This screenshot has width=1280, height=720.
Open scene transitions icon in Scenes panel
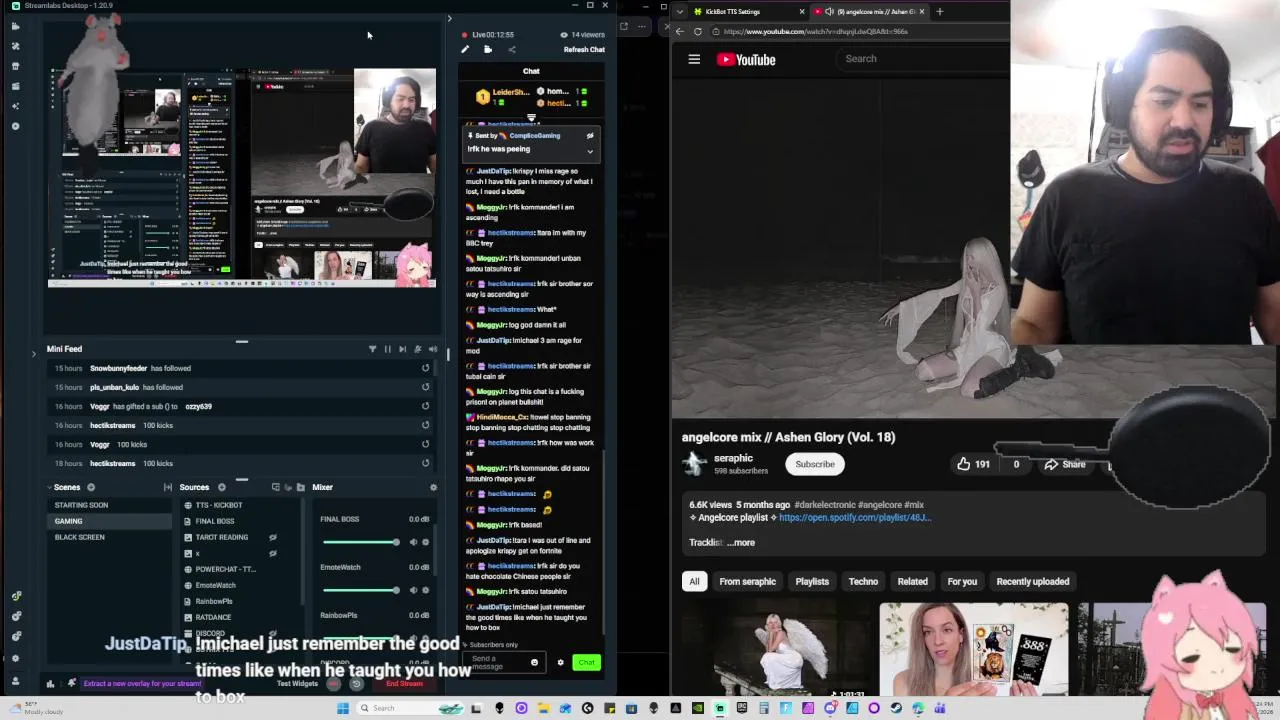(167, 487)
